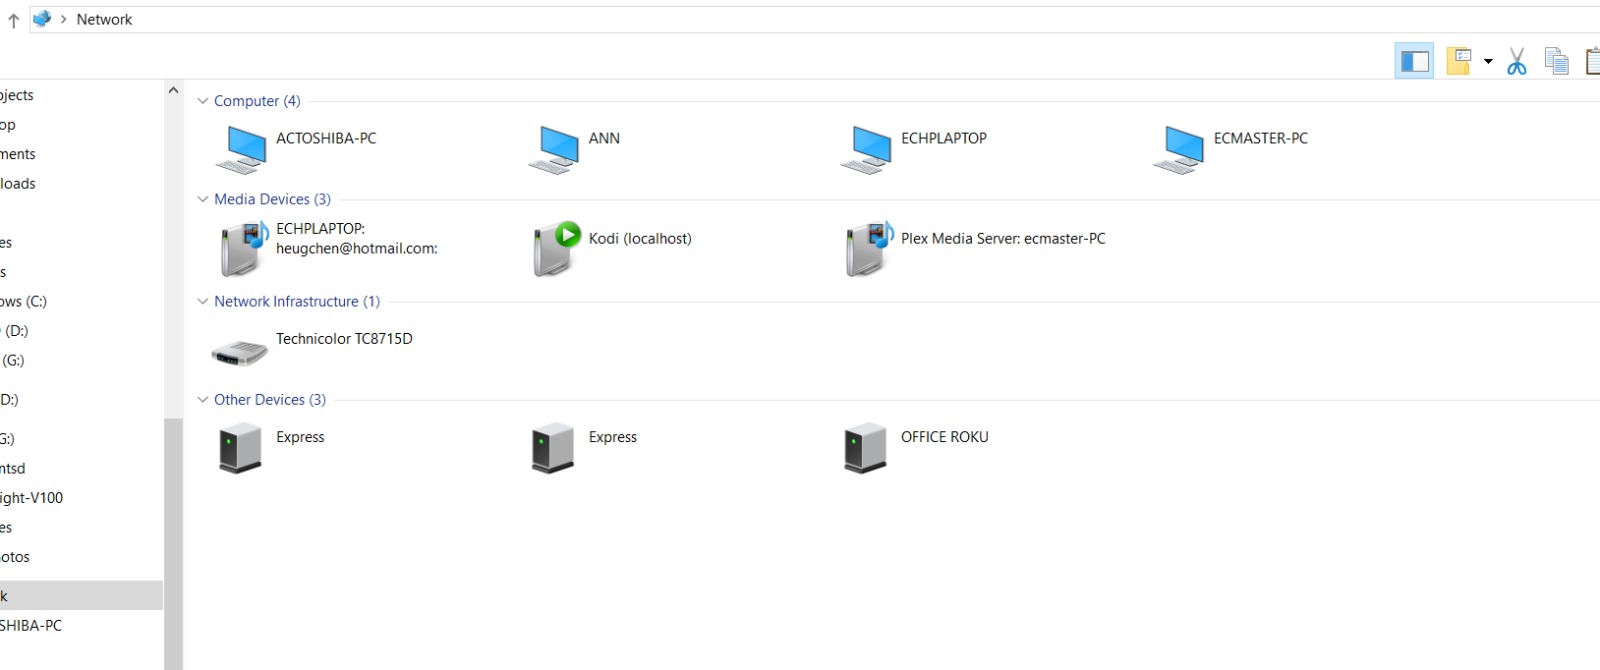Image resolution: width=1600 pixels, height=670 pixels.
Task: Select the SHIBA-PC item in sidebar
Action: (x=31, y=625)
